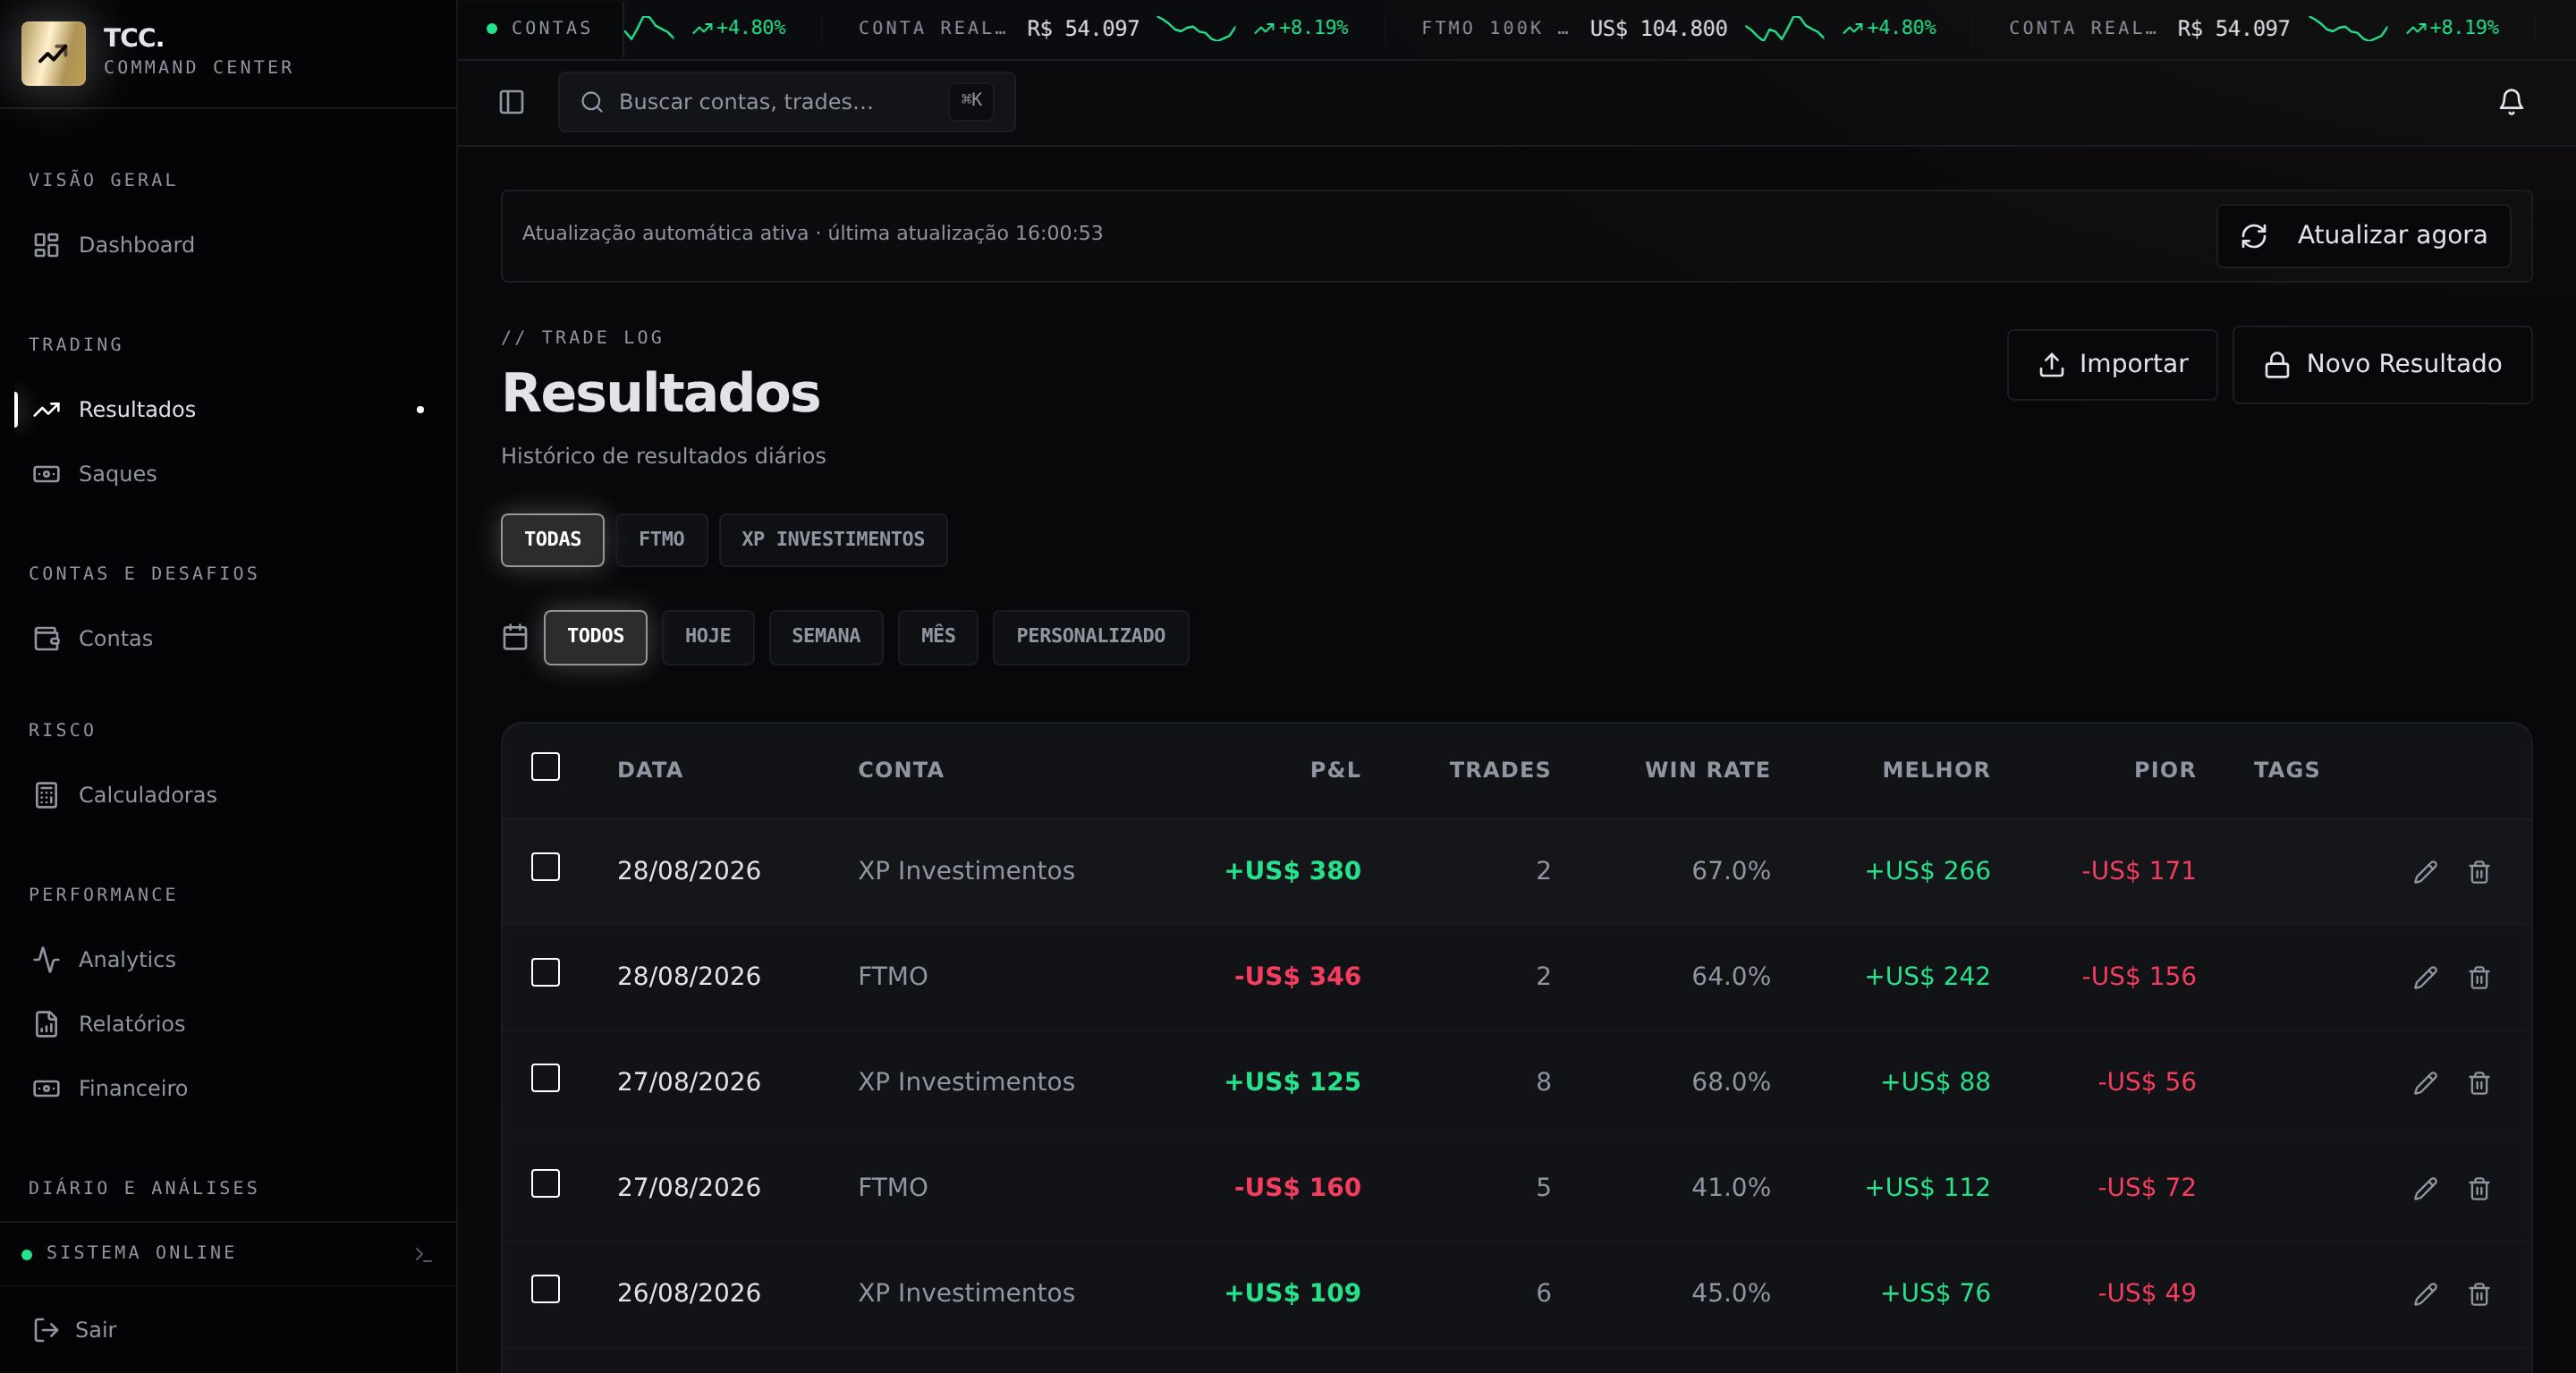Image resolution: width=2576 pixels, height=1373 pixels.
Task: Click the Importar button
Action: coord(2112,364)
